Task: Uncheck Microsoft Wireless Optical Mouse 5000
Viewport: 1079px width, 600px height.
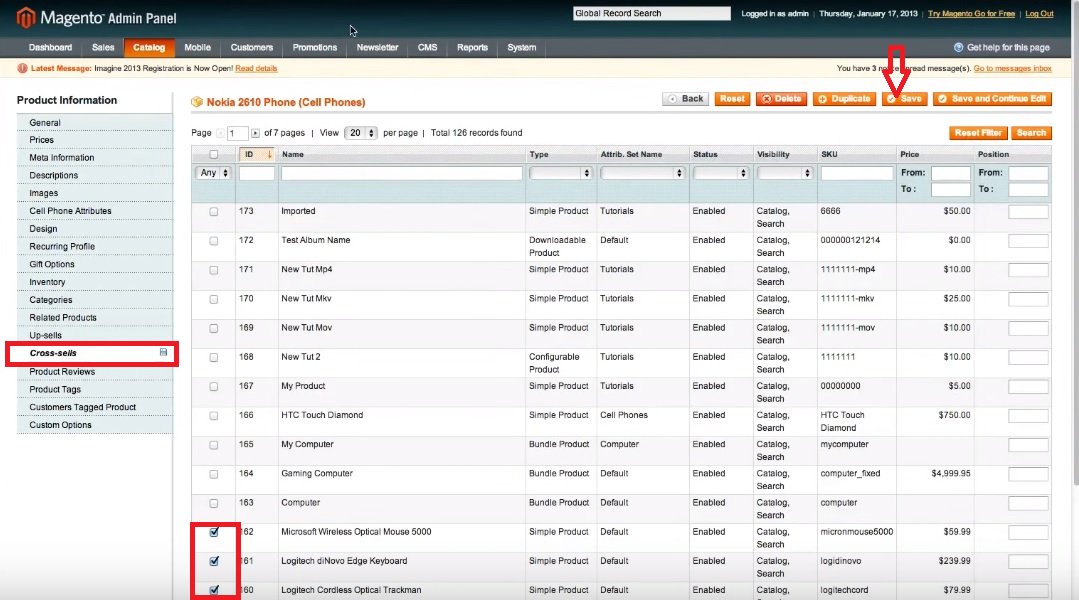Action: point(214,533)
